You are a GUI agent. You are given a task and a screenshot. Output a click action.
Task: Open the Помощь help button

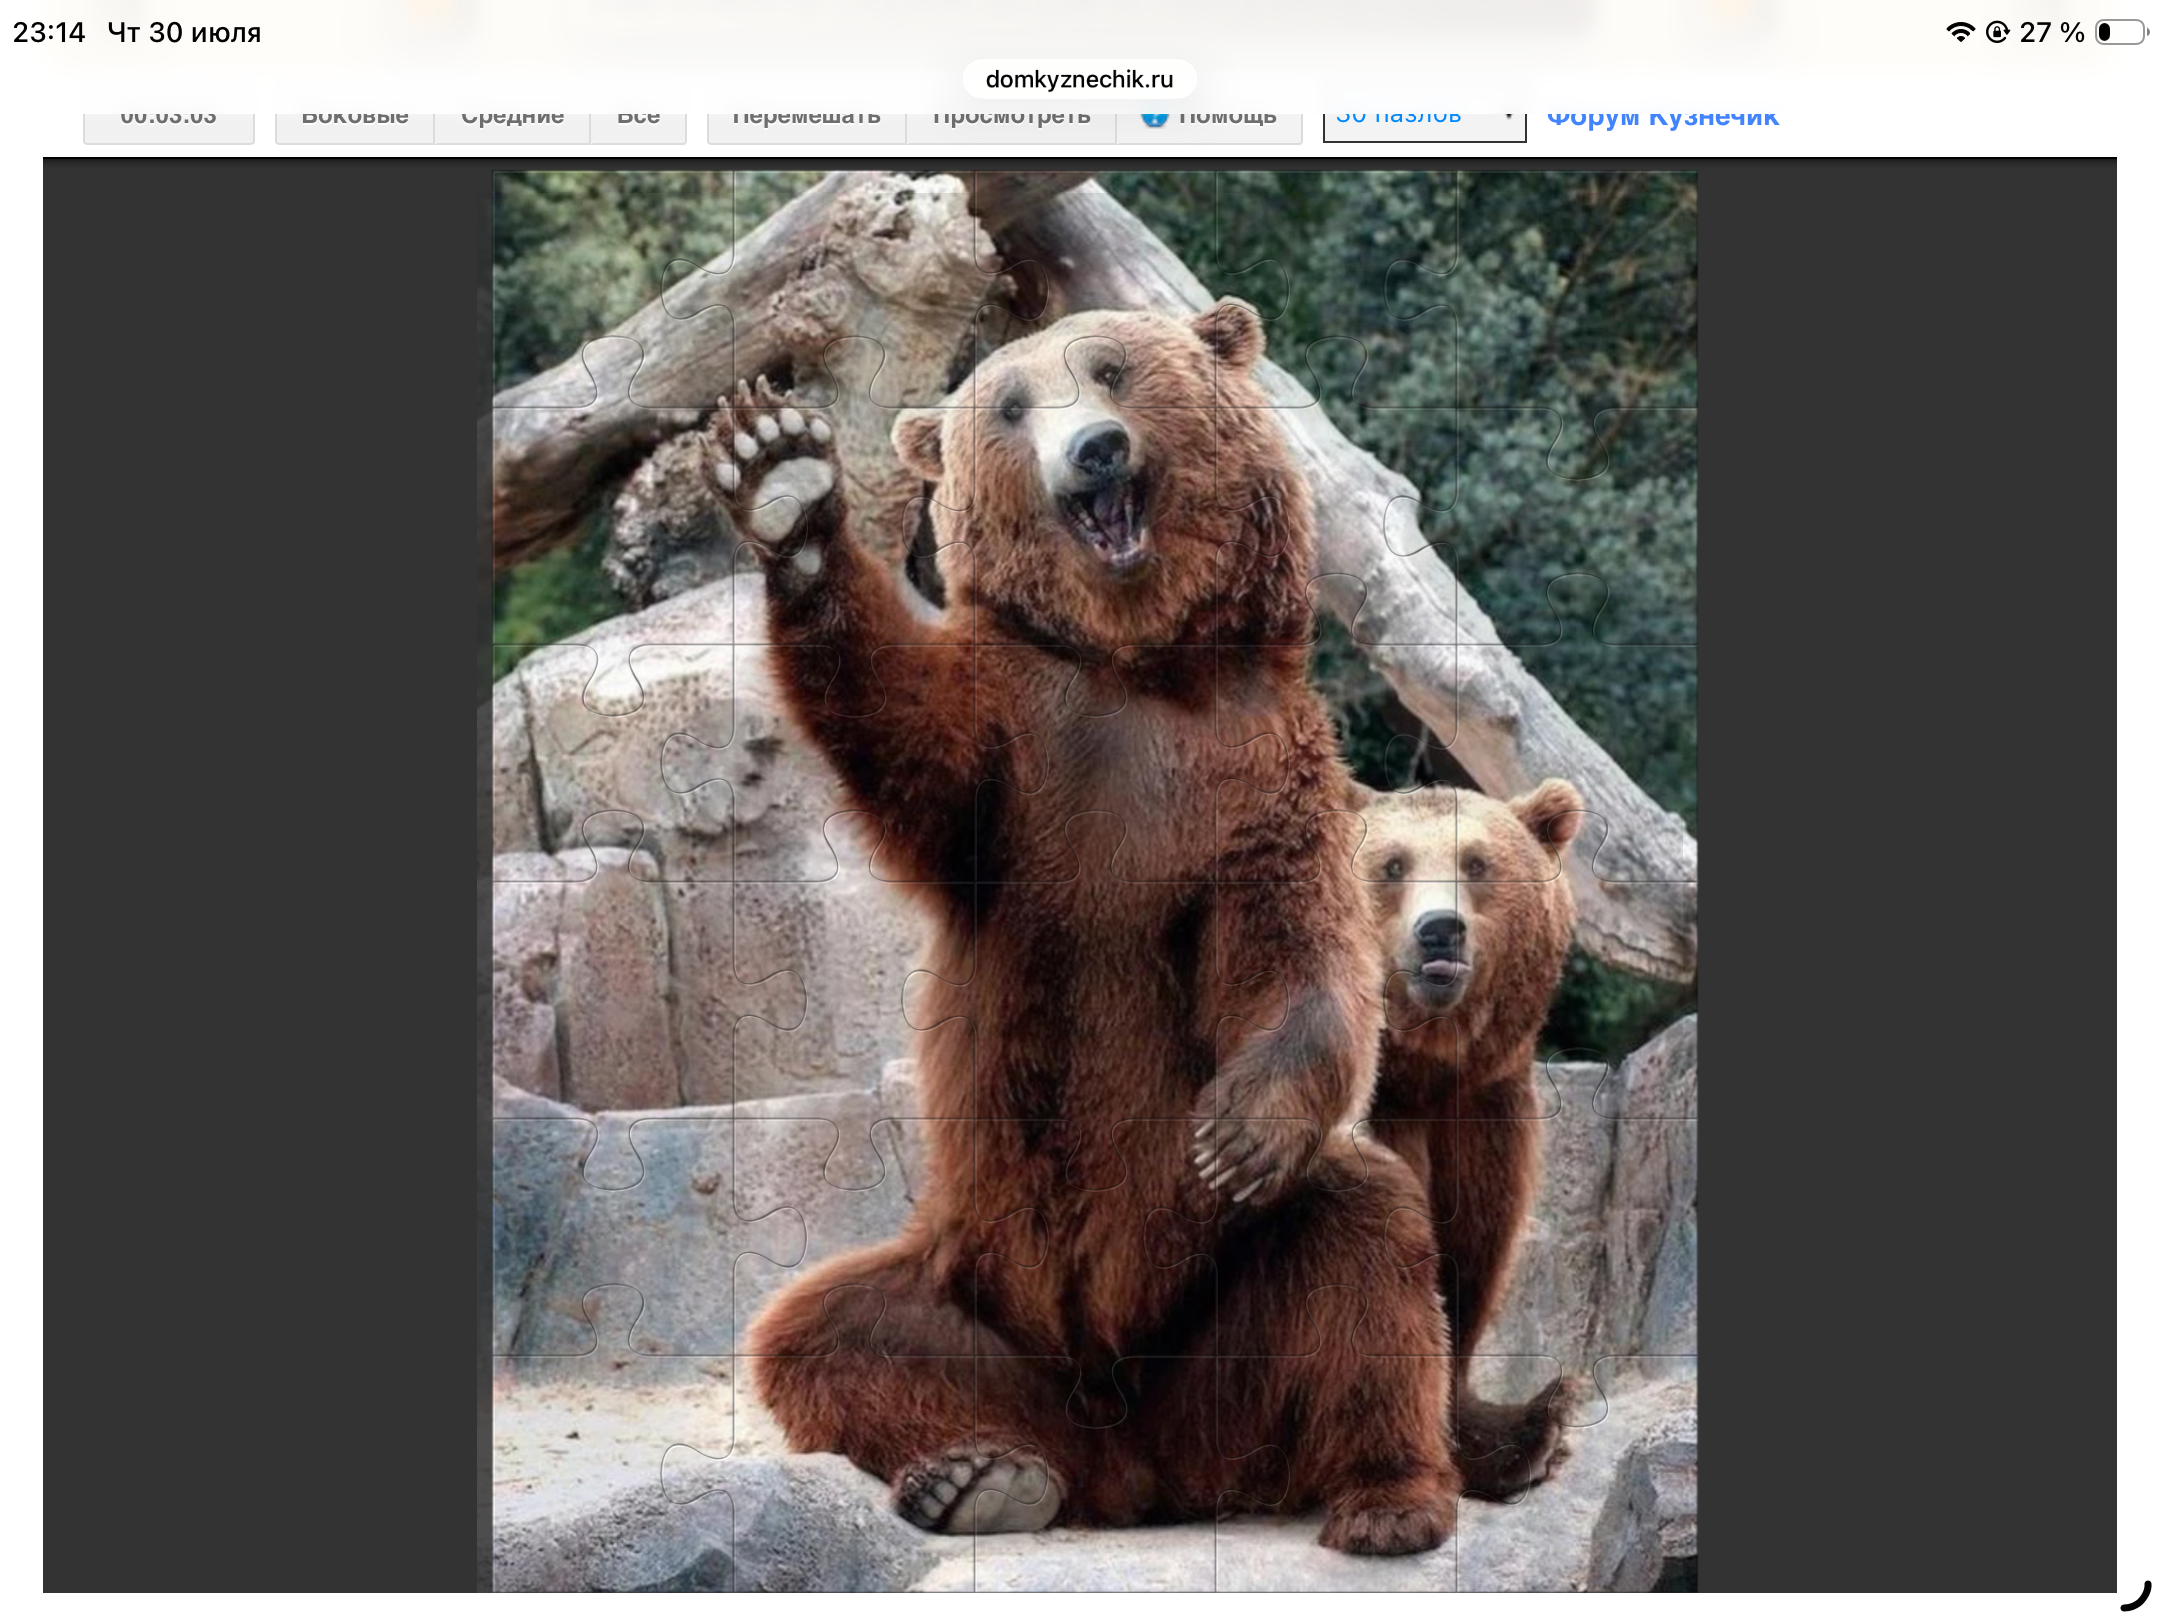(1209, 122)
